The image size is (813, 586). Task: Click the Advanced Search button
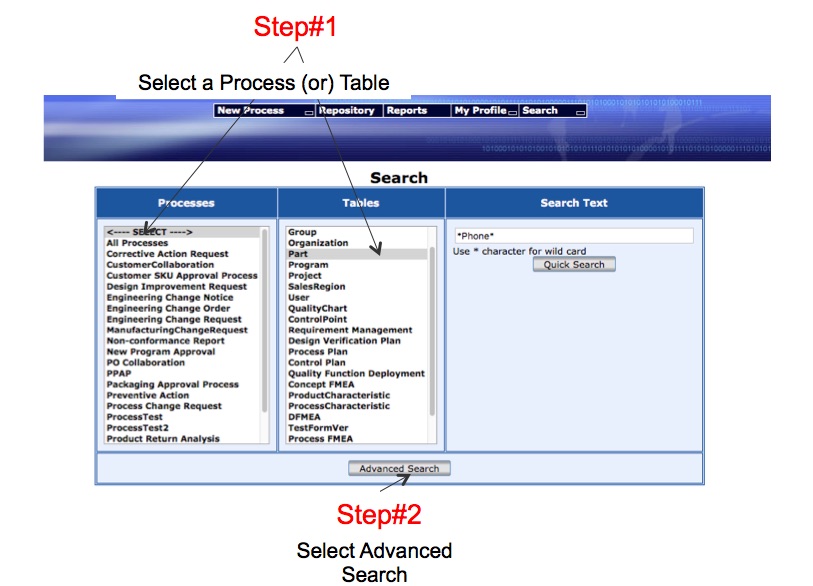point(399,467)
